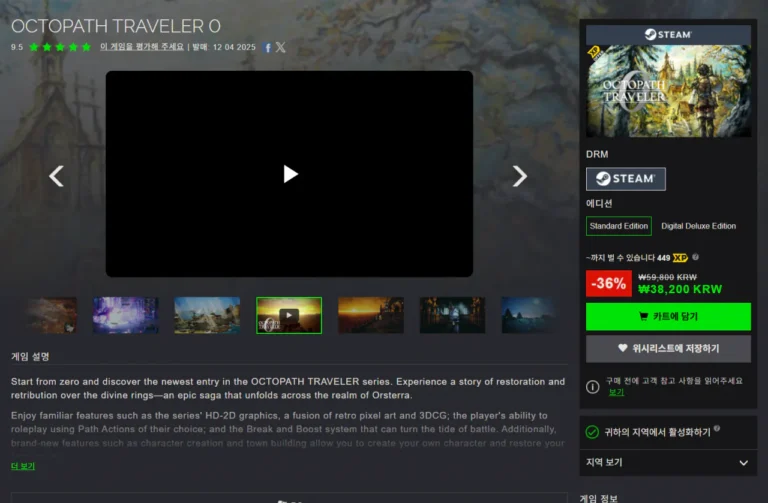Share the game on X
Screen dimensions: 768x503
[280, 47]
